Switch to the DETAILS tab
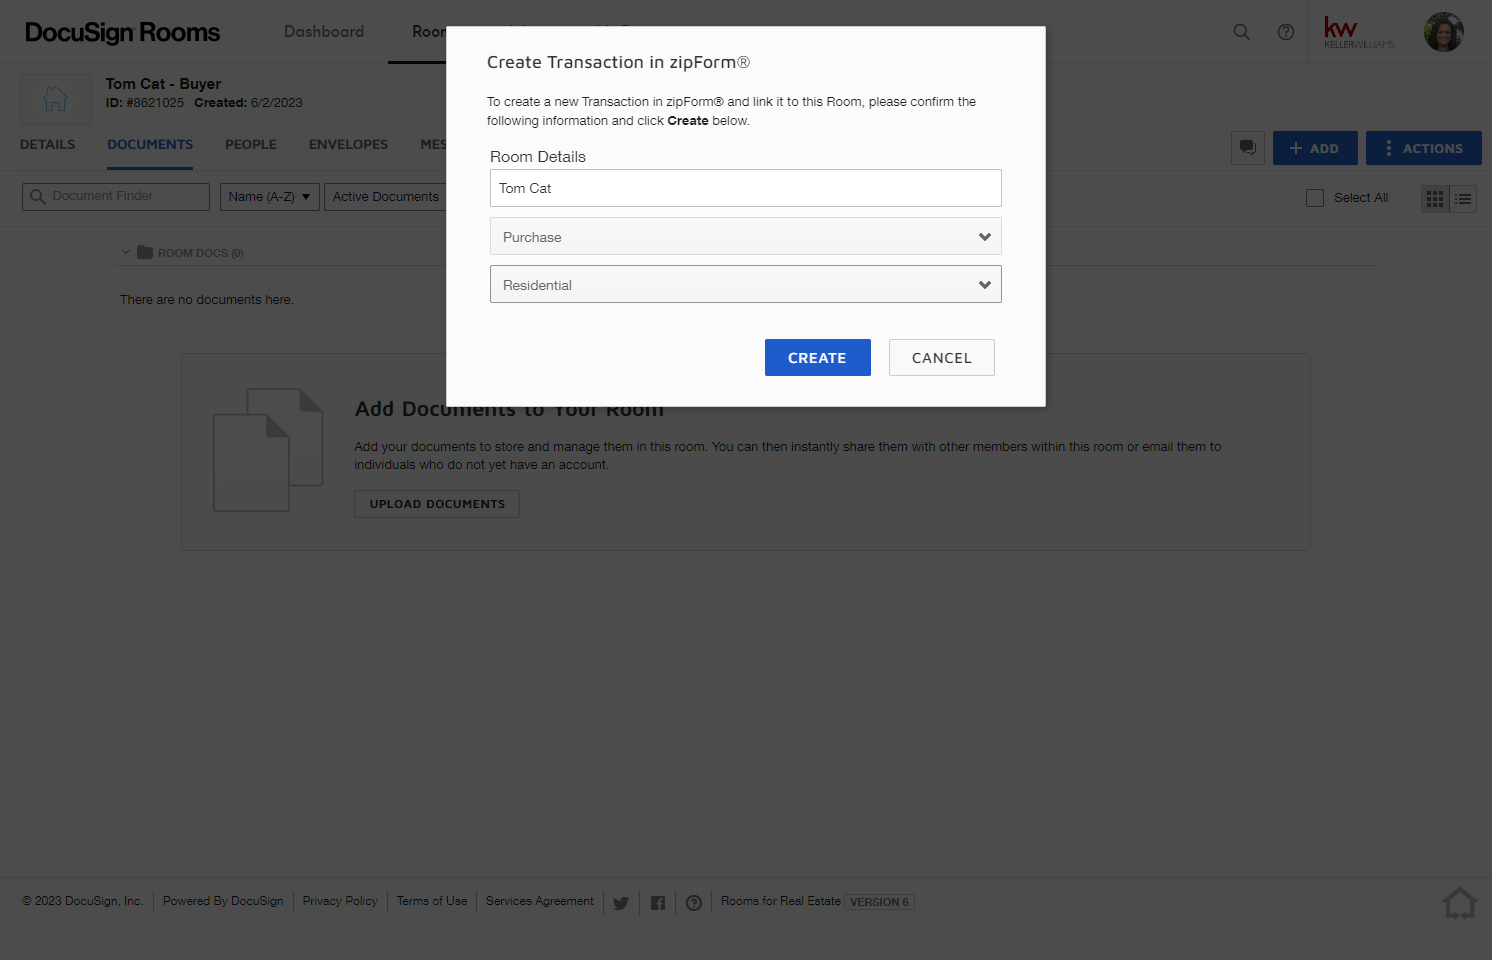1492x960 pixels. point(48,145)
